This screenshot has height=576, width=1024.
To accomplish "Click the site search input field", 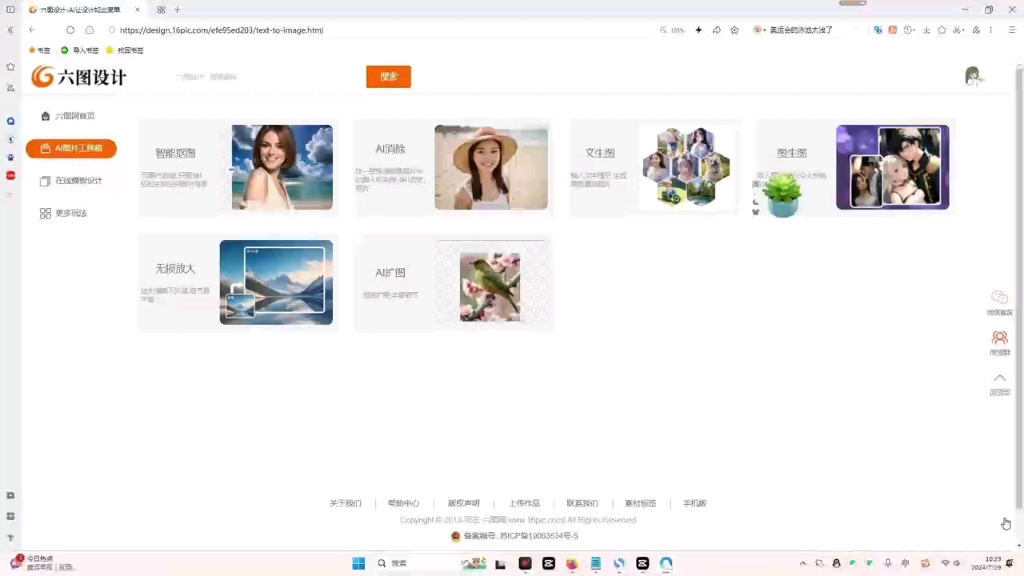I will pyautogui.click(x=264, y=76).
